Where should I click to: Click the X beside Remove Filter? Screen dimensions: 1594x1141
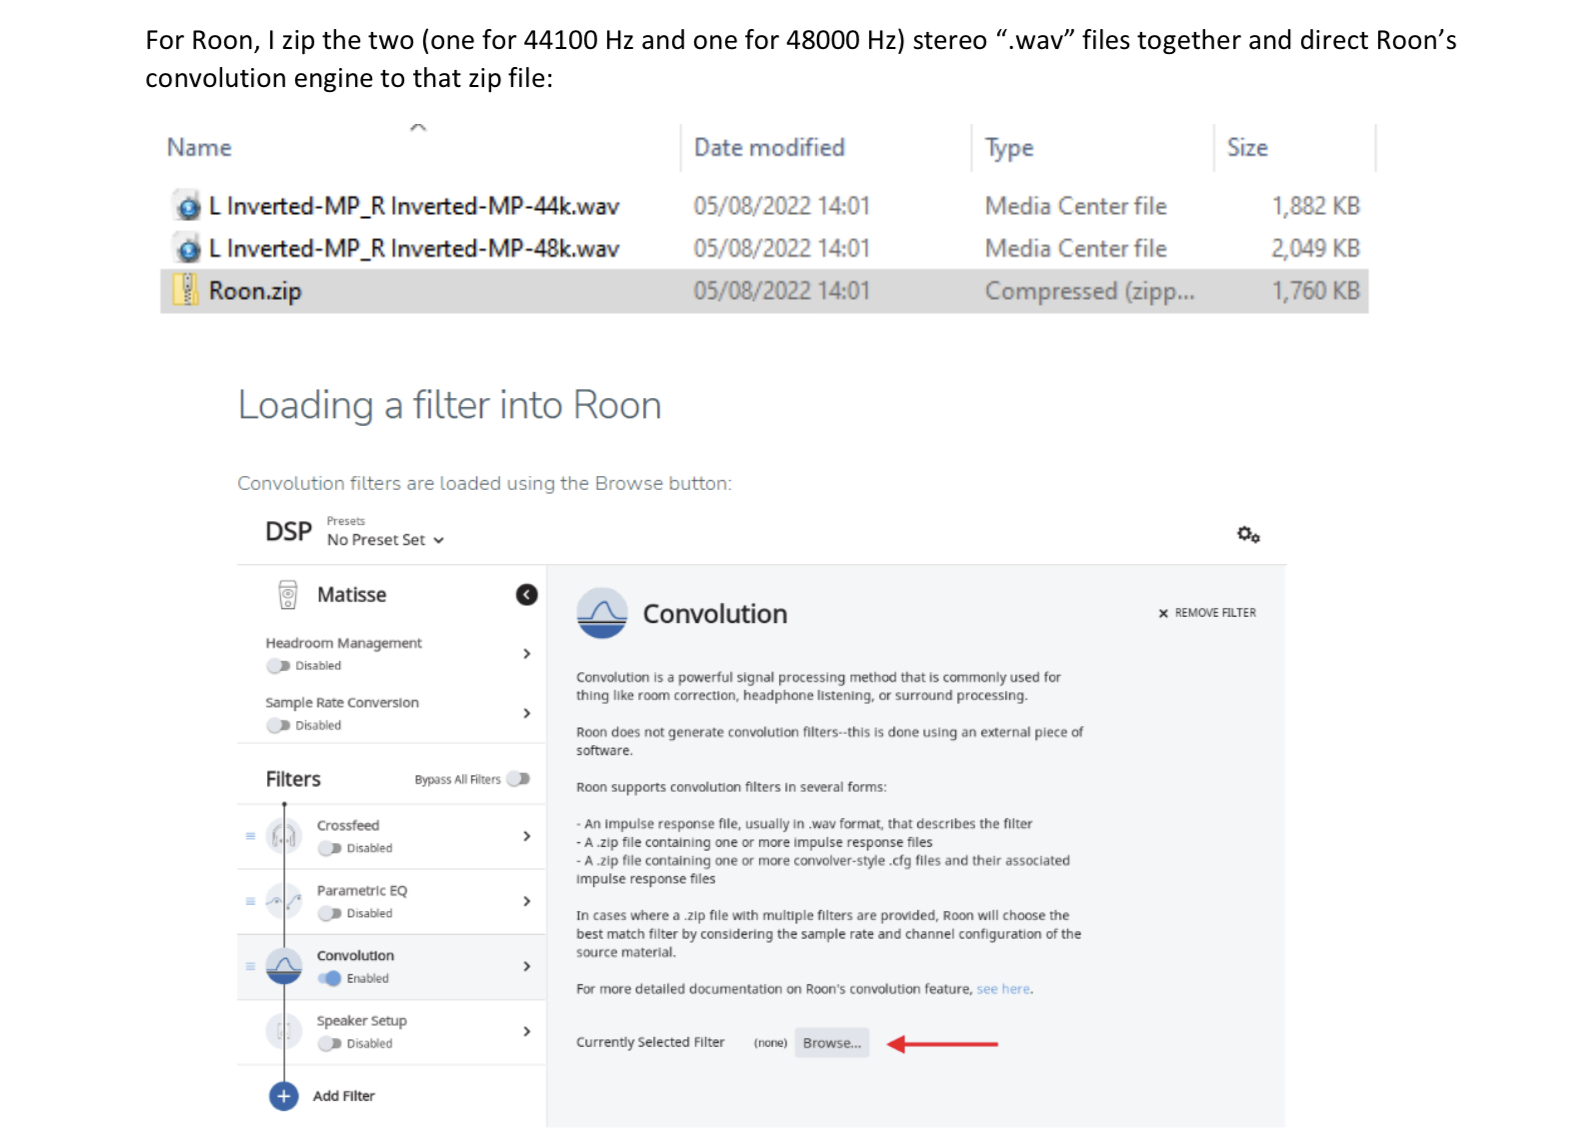1163,613
